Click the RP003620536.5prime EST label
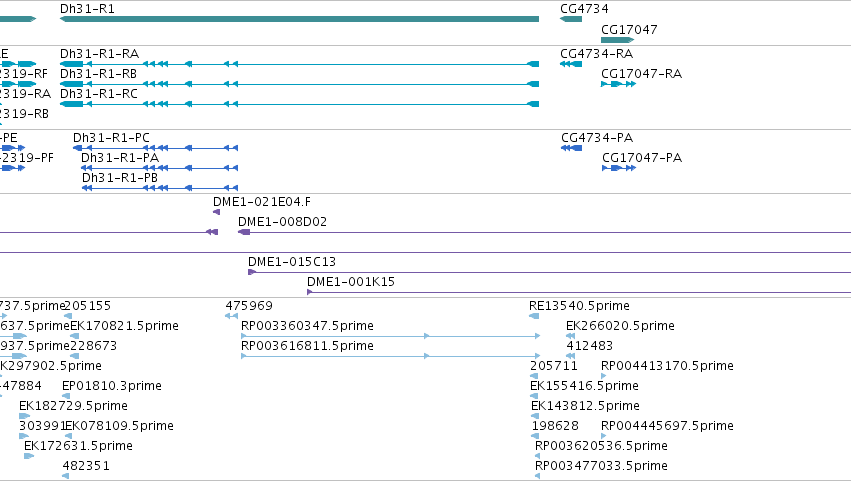The width and height of the screenshot is (851, 481). tap(601, 446)
